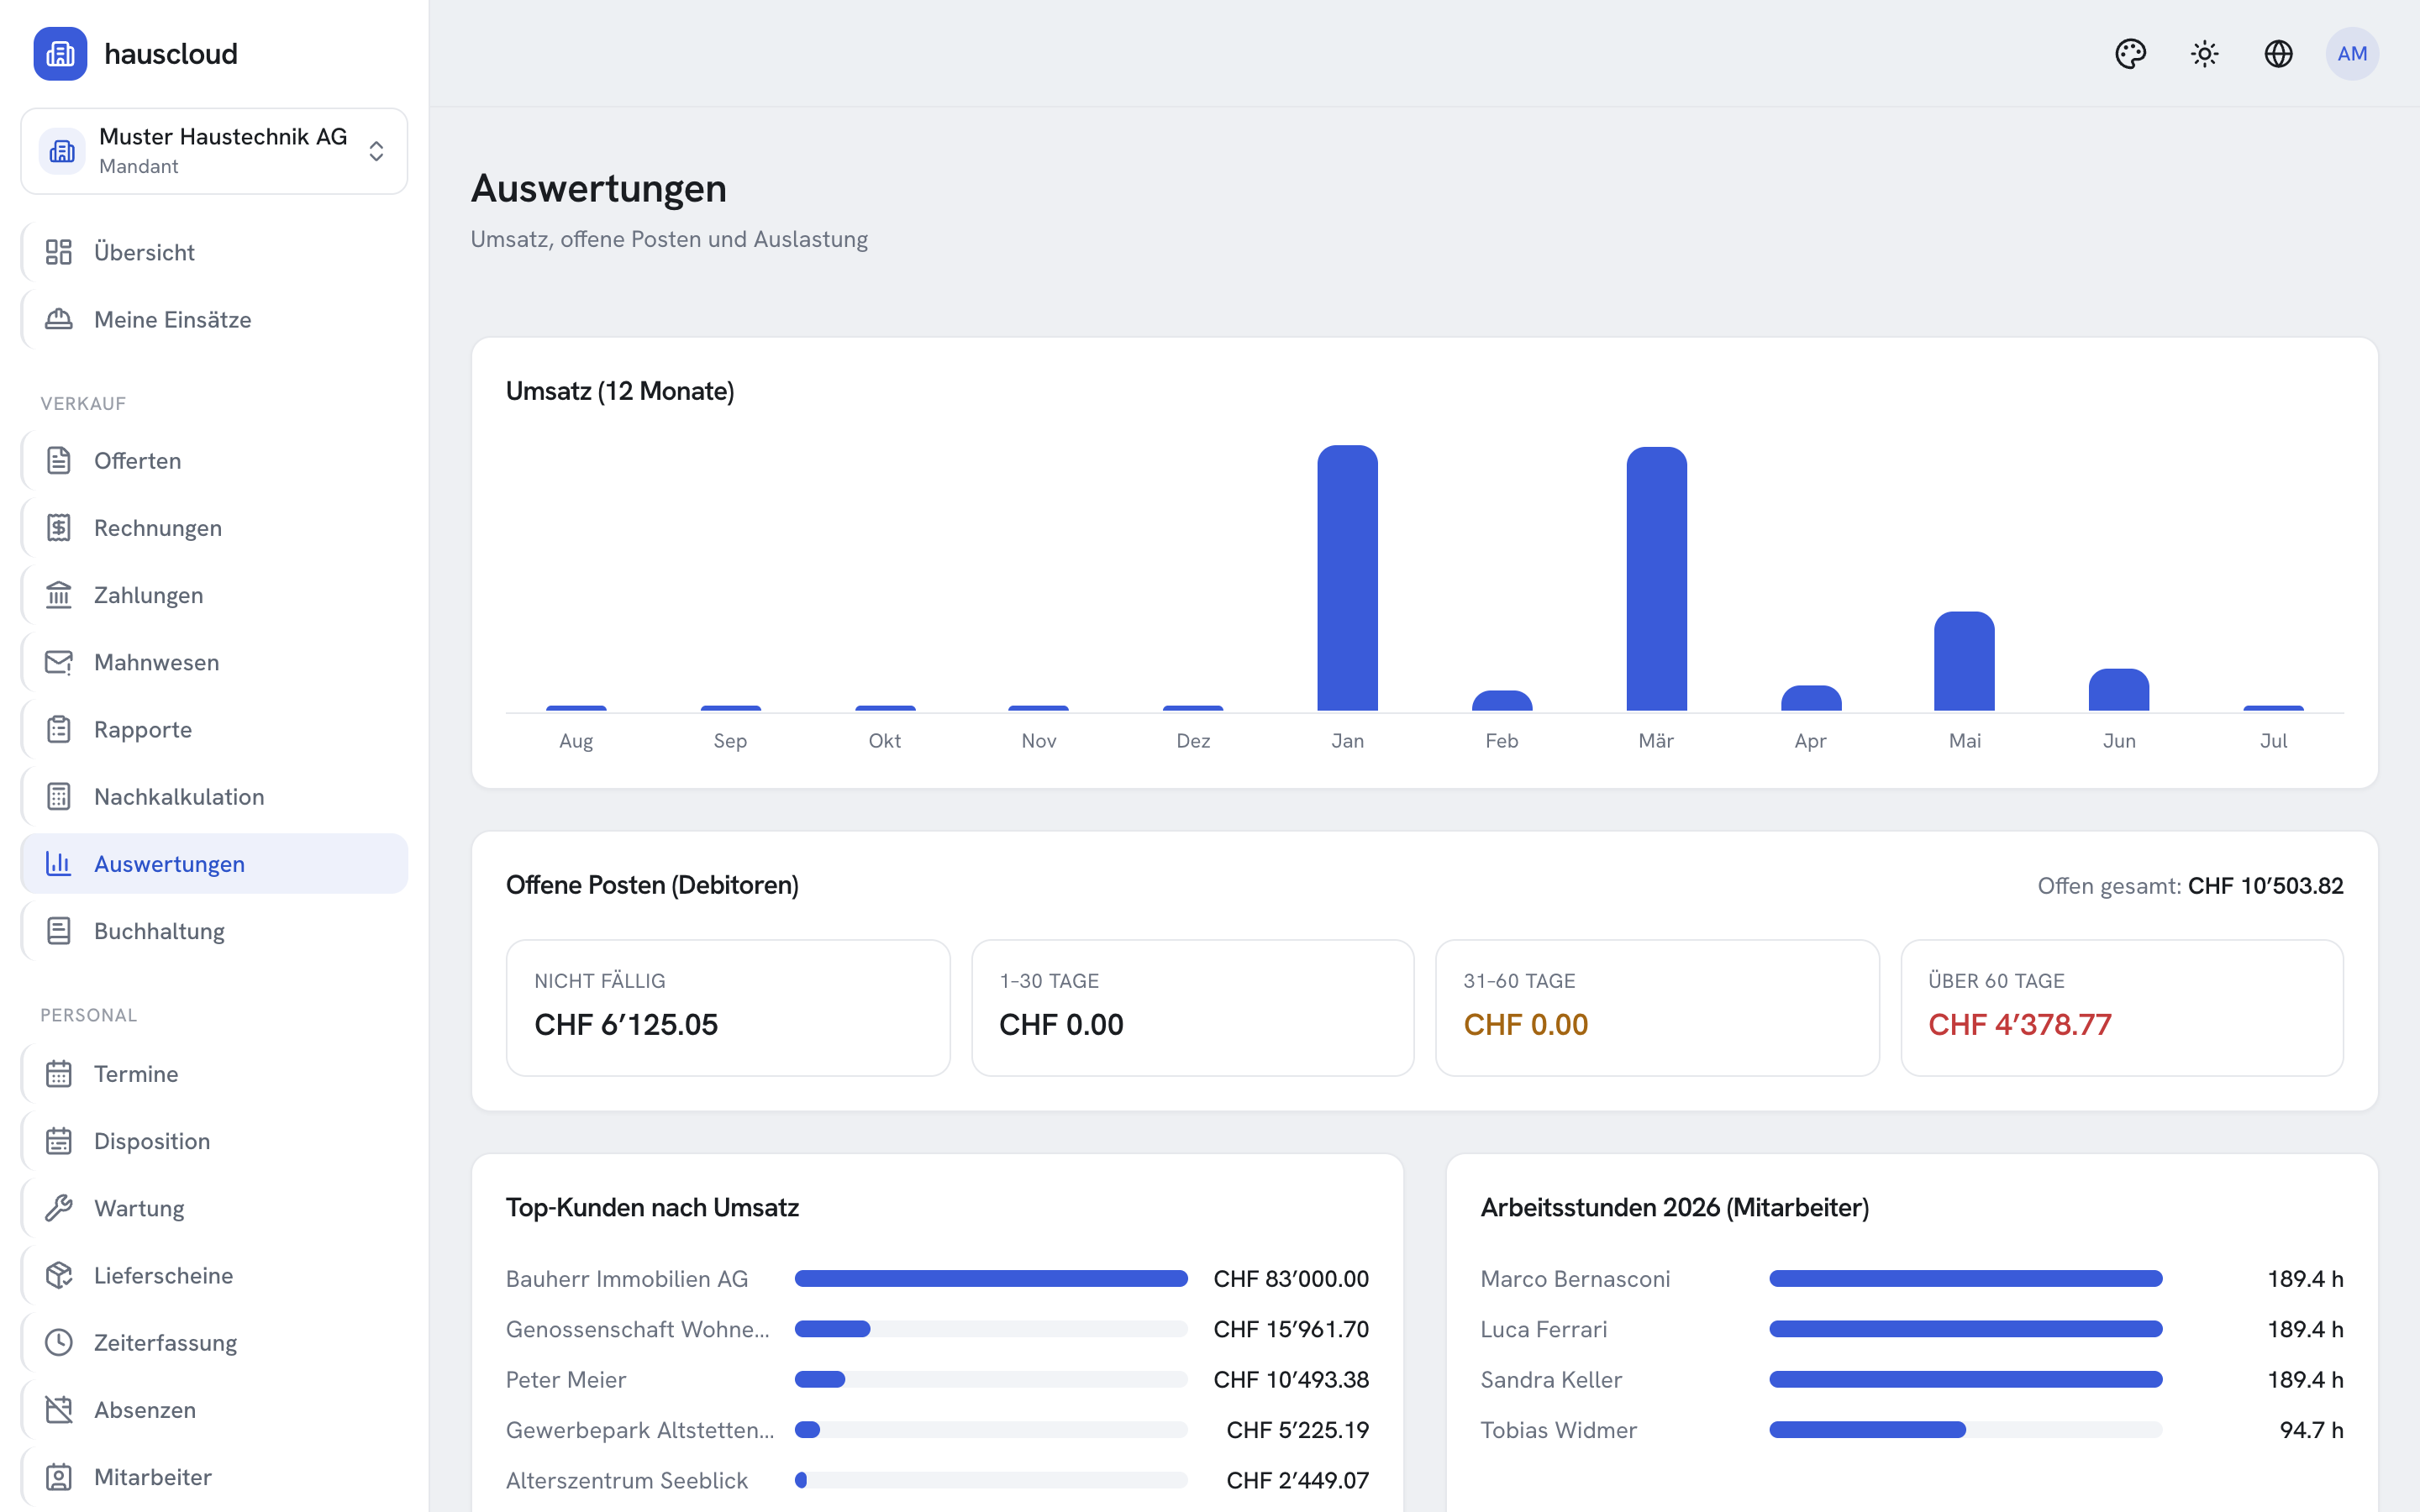The image size is (2420, 1512).
Task: Click the Rechnungen invoice icon
Action: (x=59, y=527)
